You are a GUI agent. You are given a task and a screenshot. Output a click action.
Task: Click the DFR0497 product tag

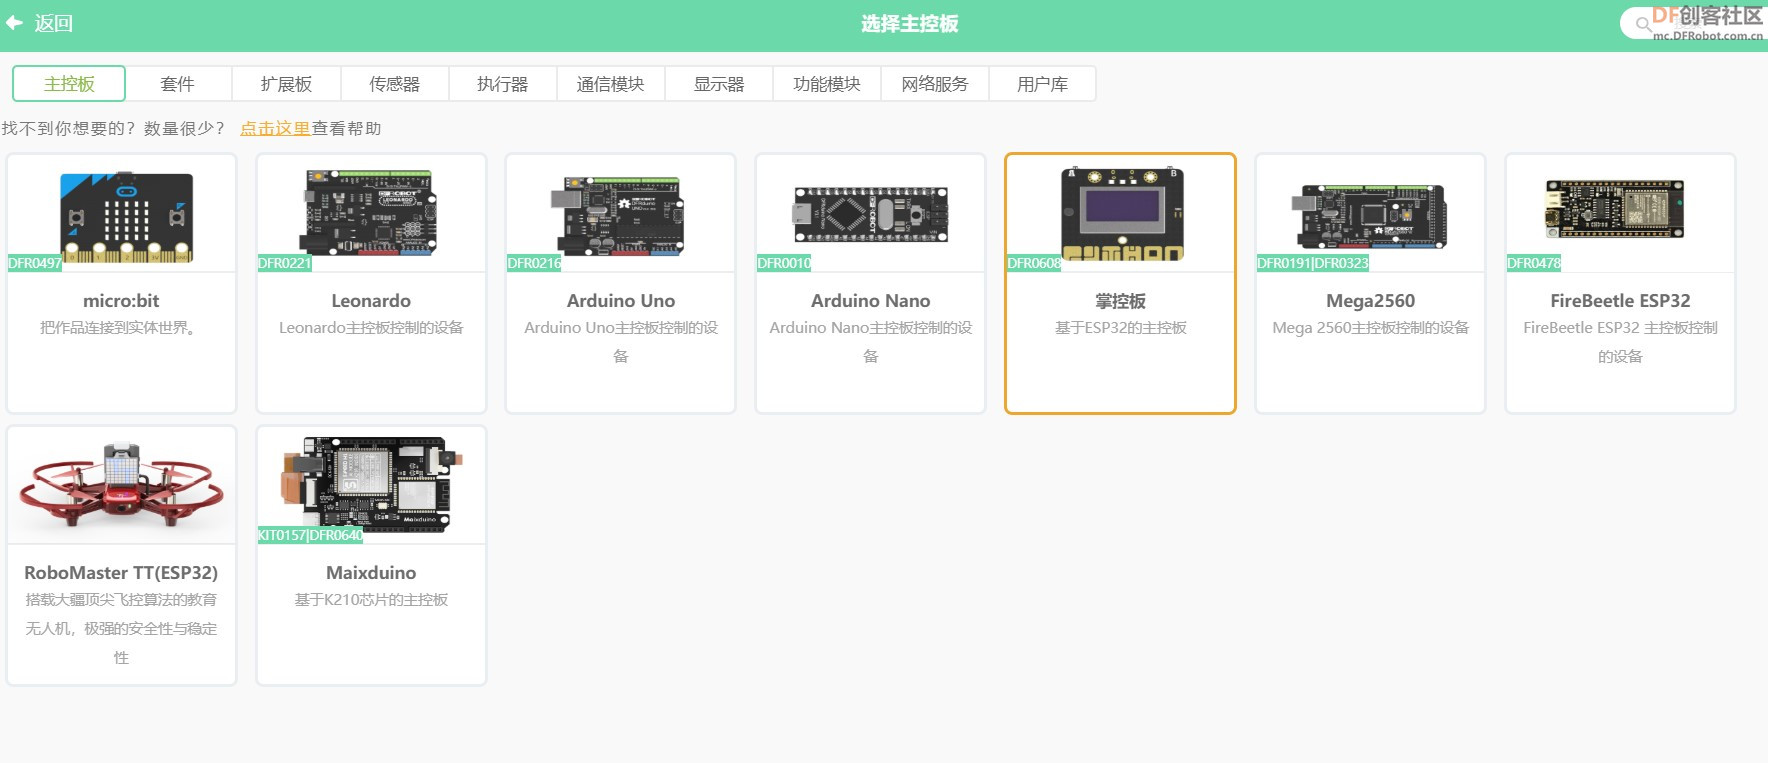35,263
